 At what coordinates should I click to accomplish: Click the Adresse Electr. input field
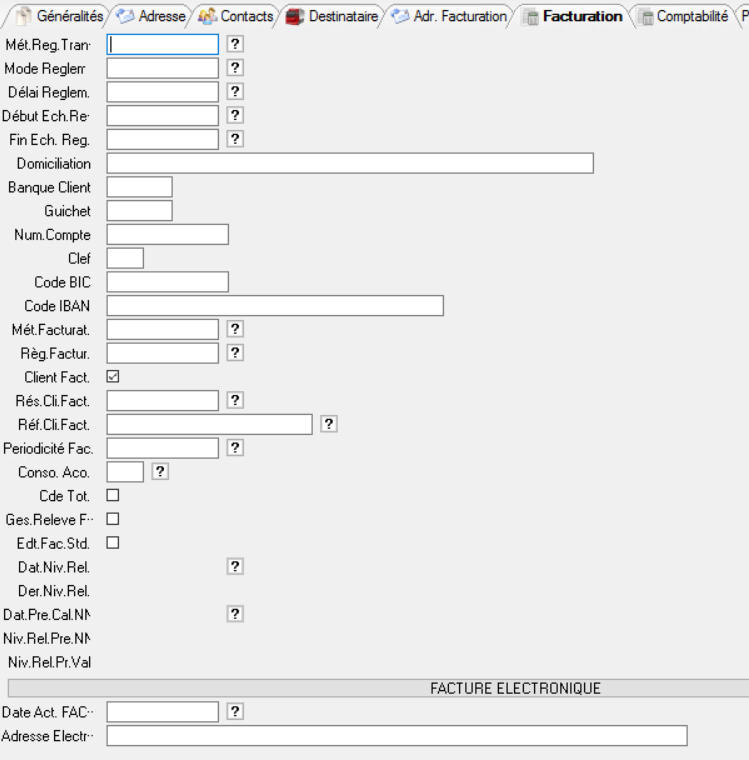coord(396,736)
